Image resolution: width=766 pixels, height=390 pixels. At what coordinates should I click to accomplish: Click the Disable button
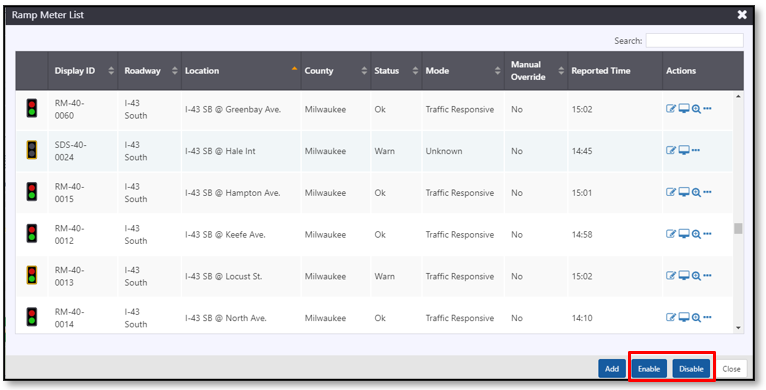(691, 369)
